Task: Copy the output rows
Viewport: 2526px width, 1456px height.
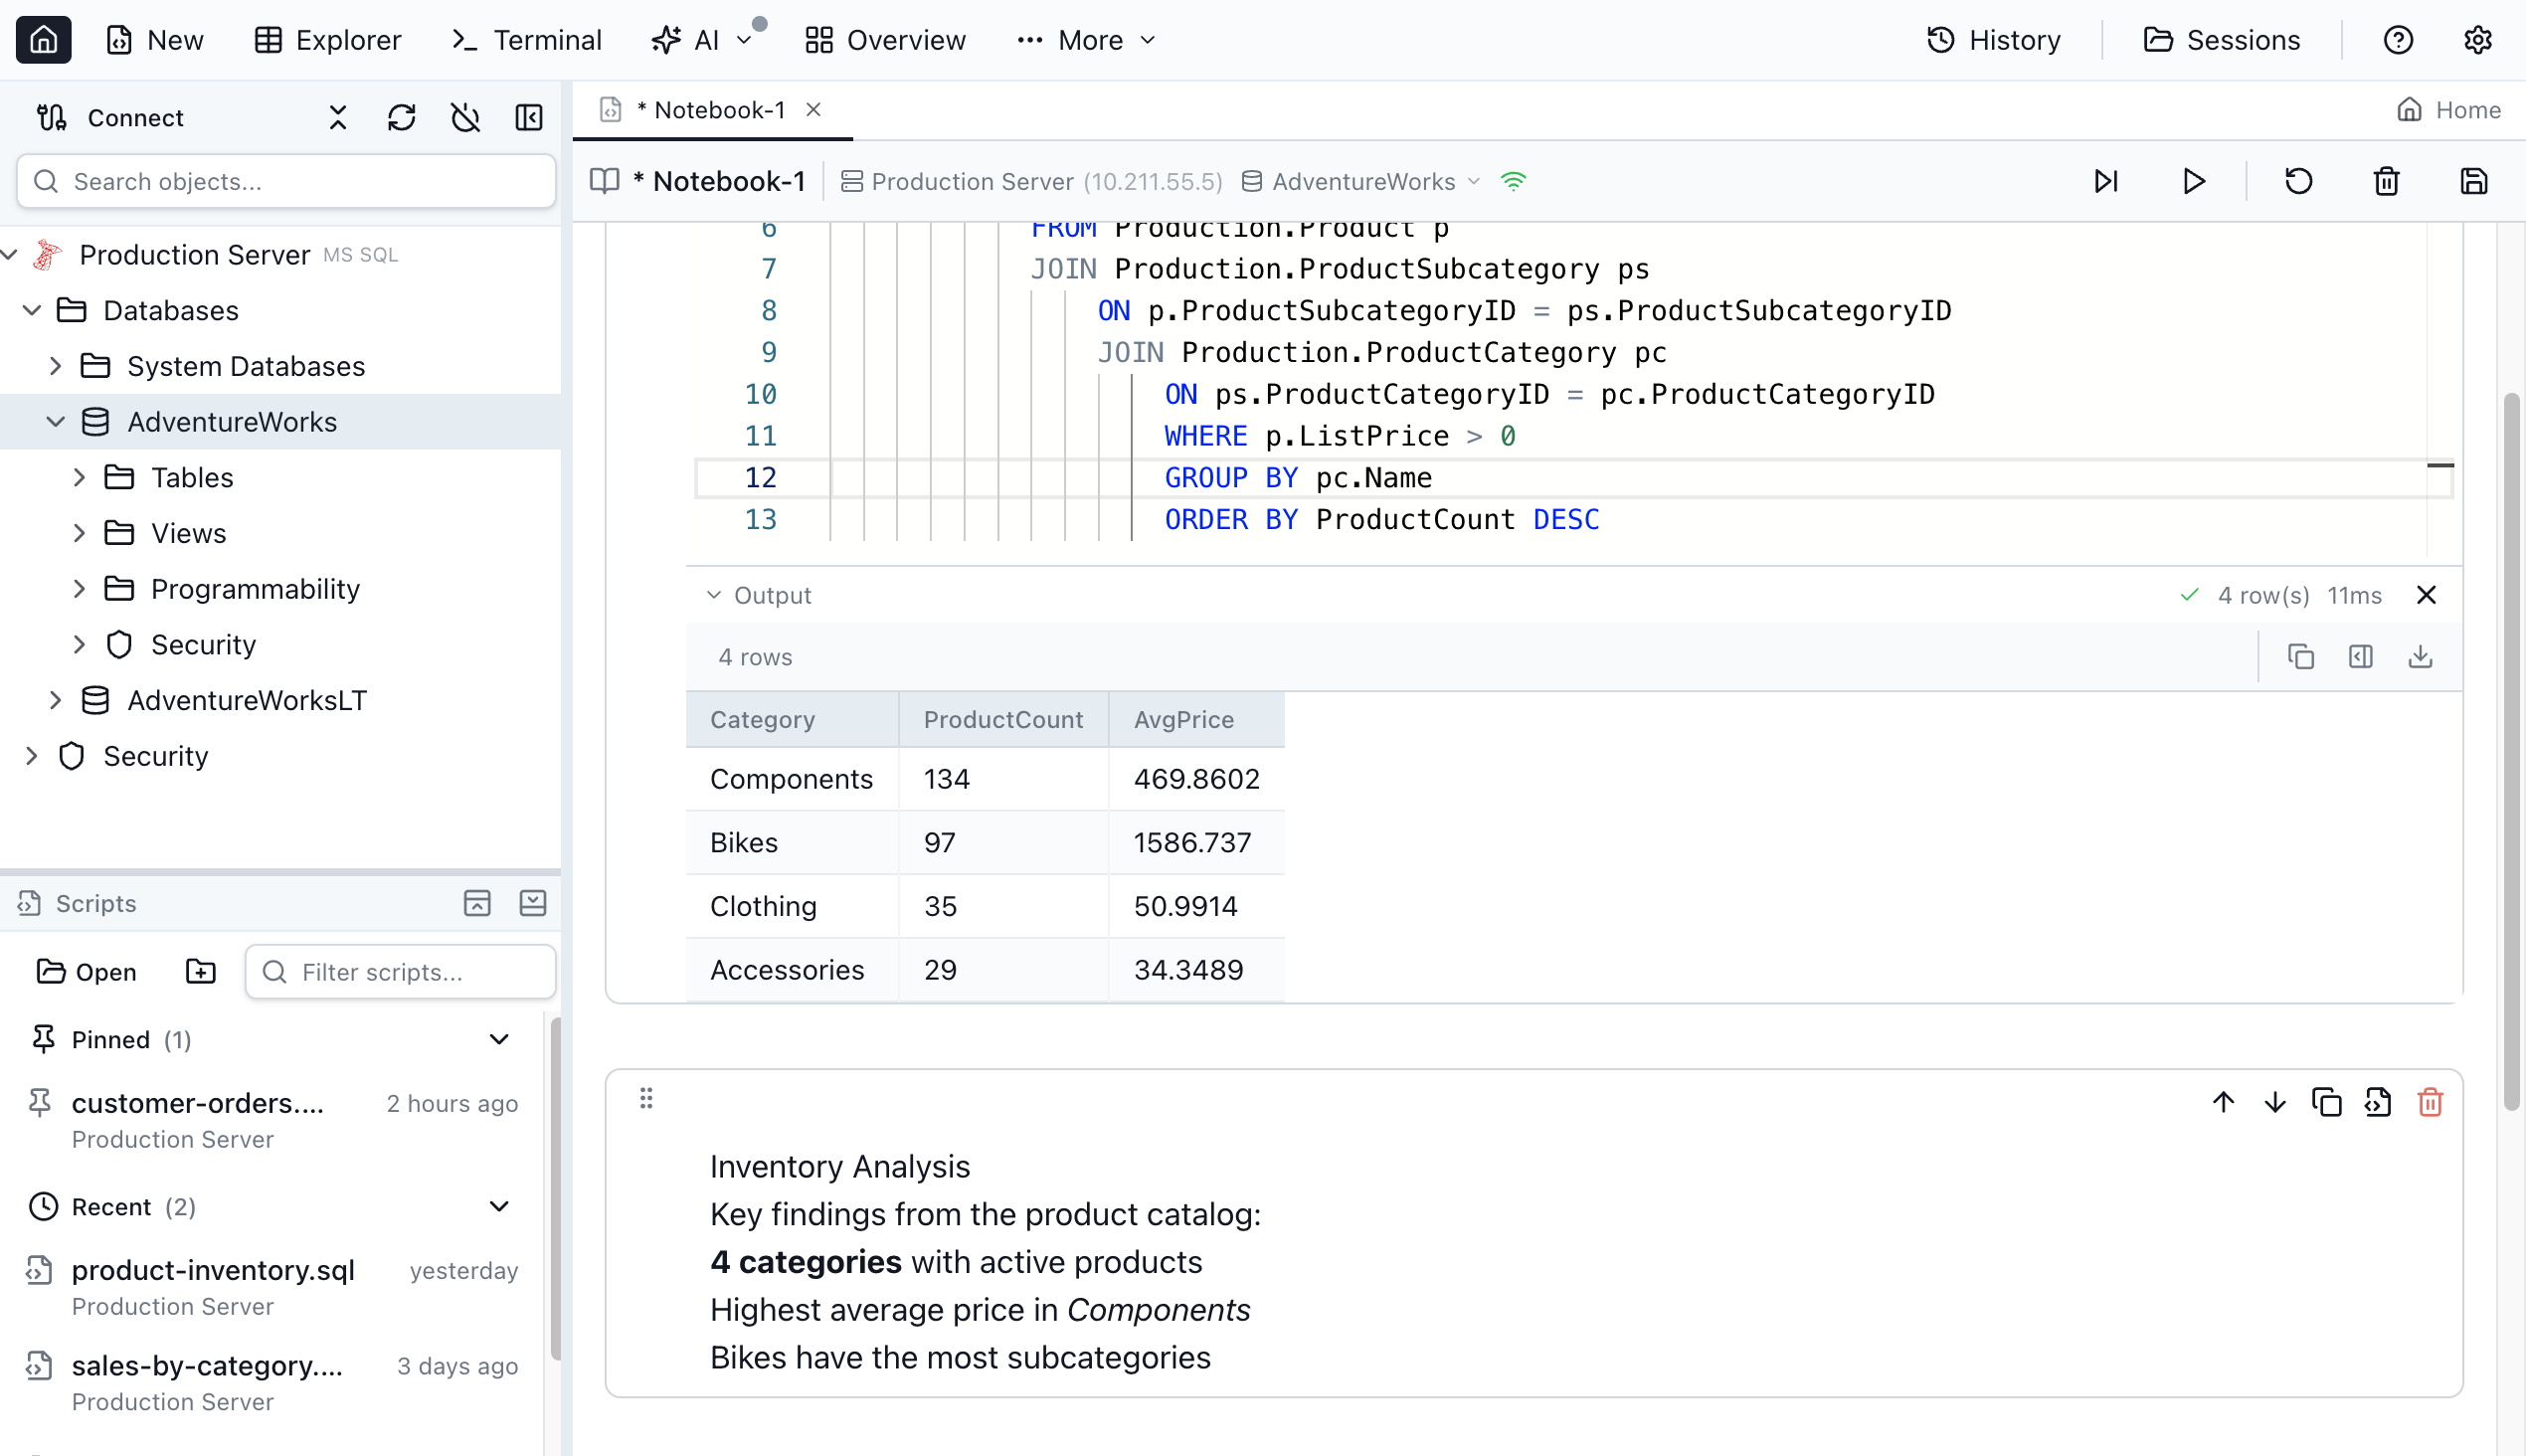Action: pyautogui.click(x=2301, y=657)
